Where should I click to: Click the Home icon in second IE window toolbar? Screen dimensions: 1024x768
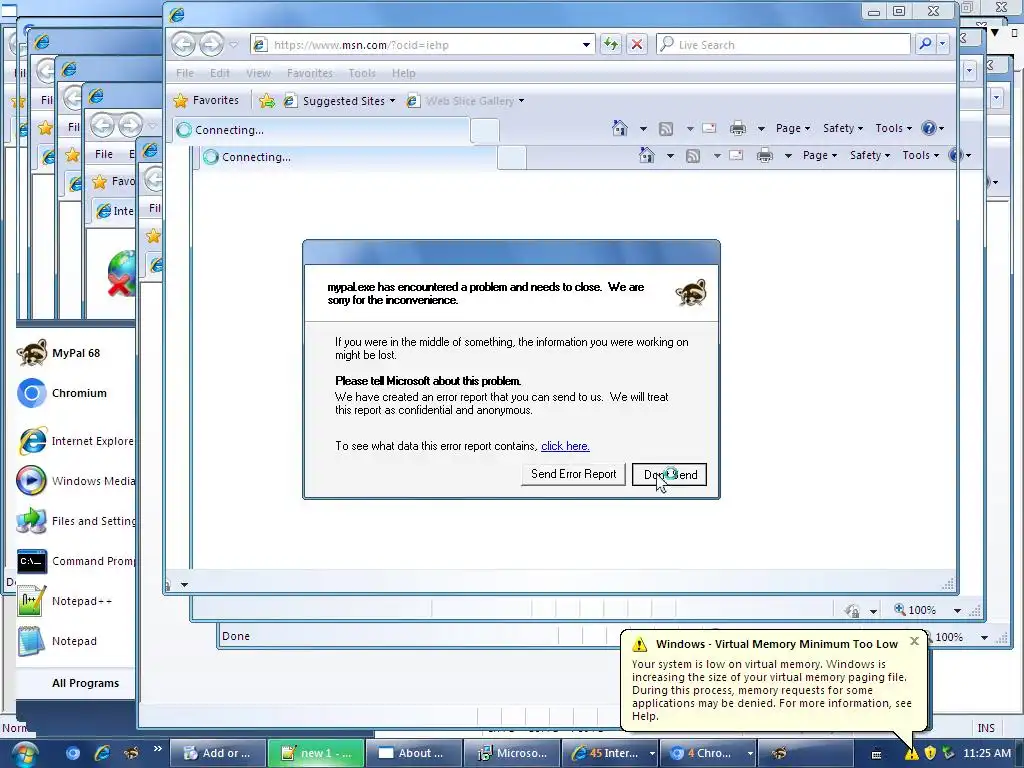647,155
